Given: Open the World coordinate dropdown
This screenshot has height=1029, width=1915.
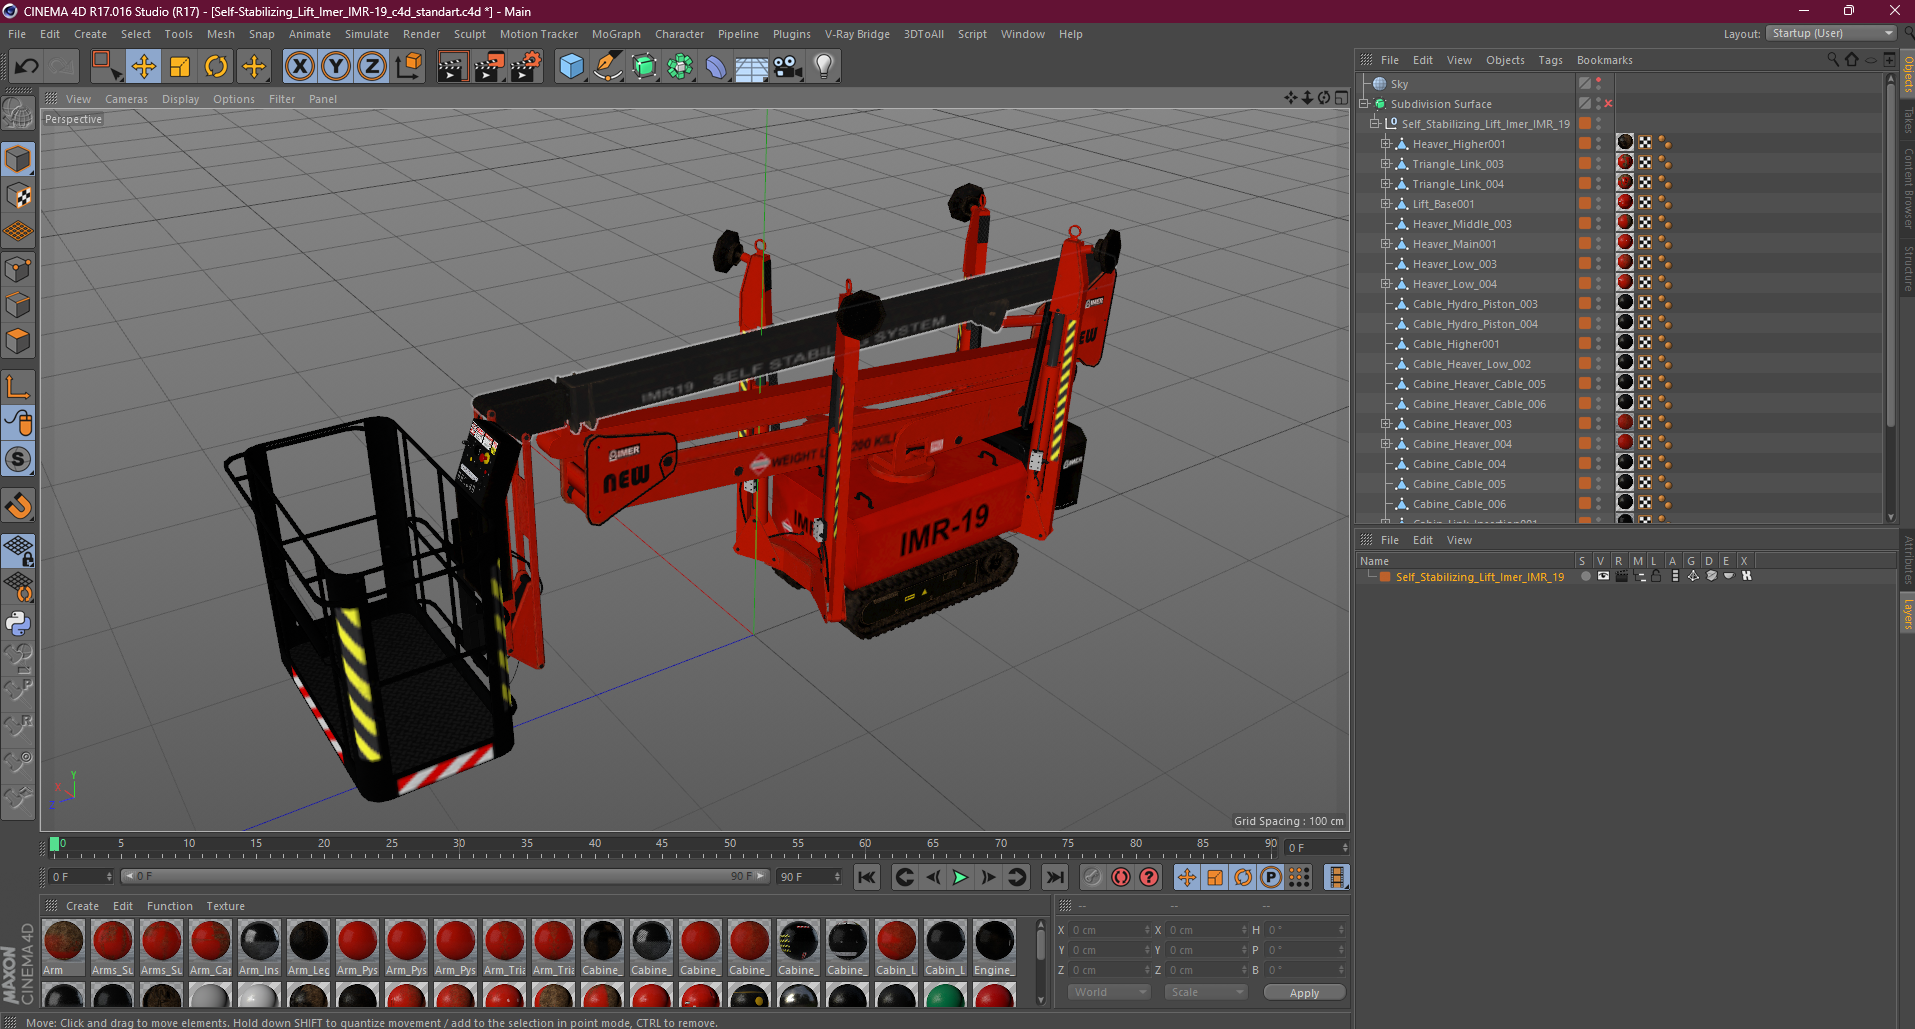Looking at the screenshot, I should click(1109, 992).
